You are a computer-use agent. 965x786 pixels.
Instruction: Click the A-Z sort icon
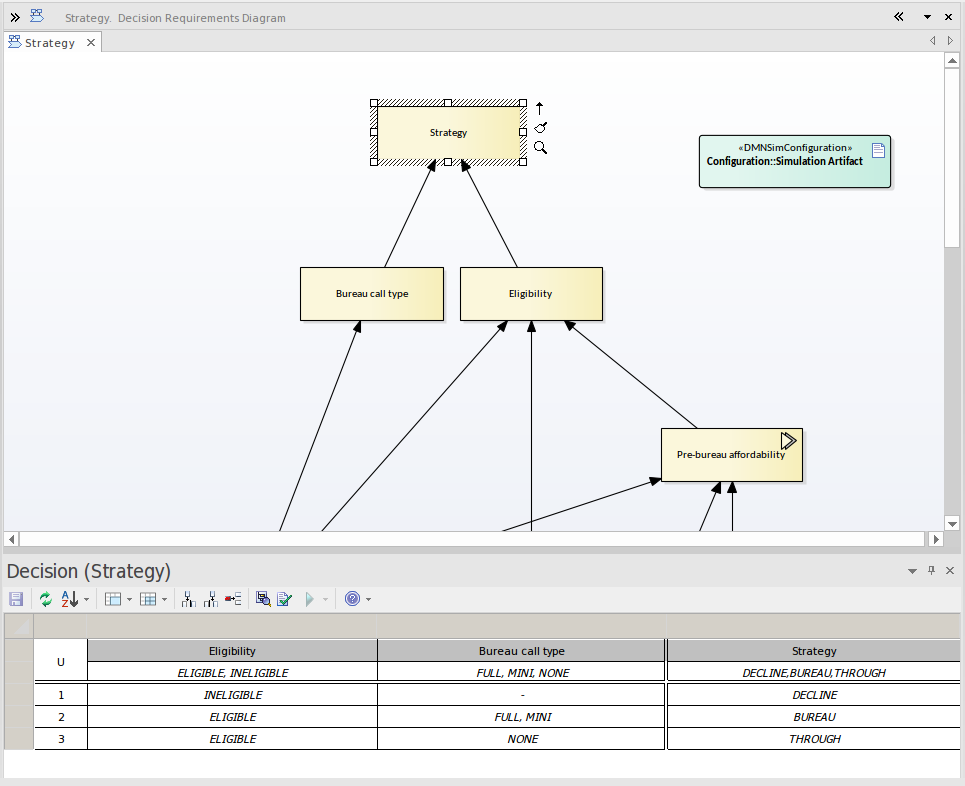[70, 599]
